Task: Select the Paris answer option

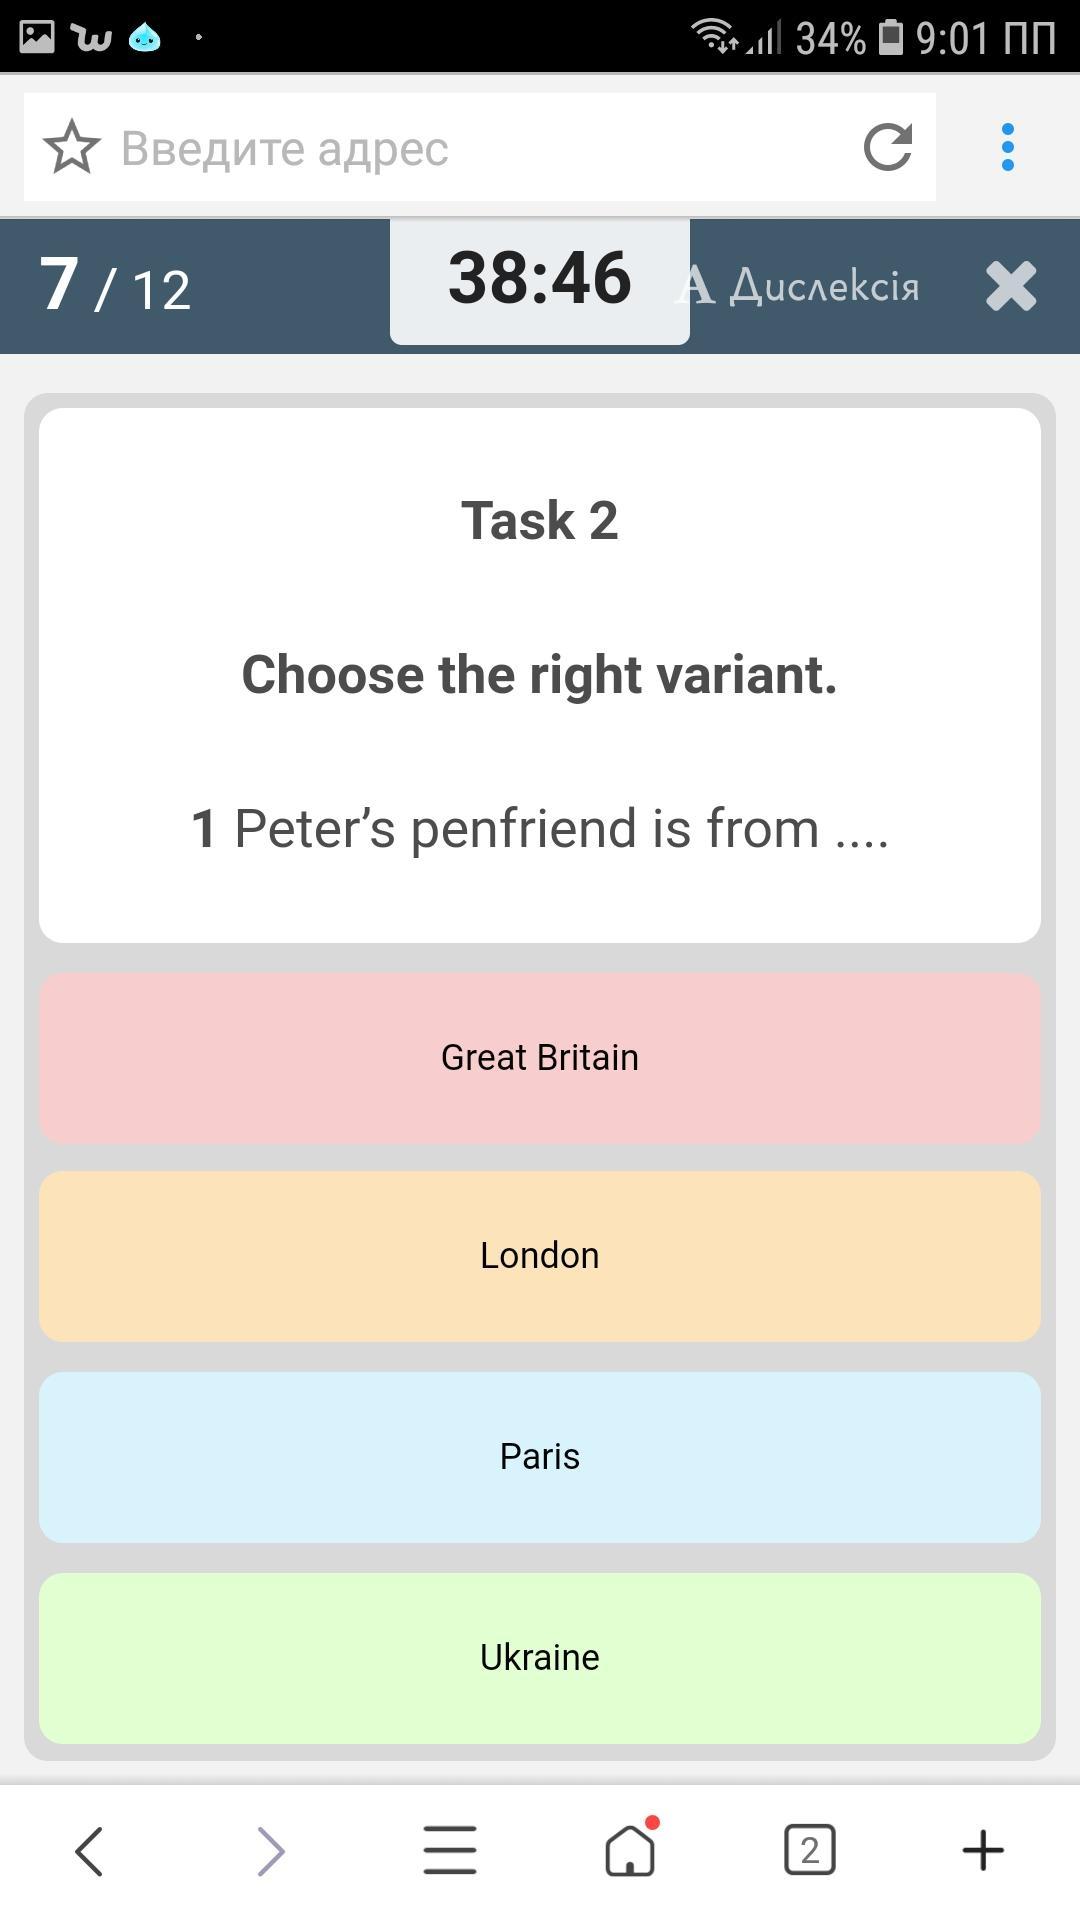Action: point(540,1457)
